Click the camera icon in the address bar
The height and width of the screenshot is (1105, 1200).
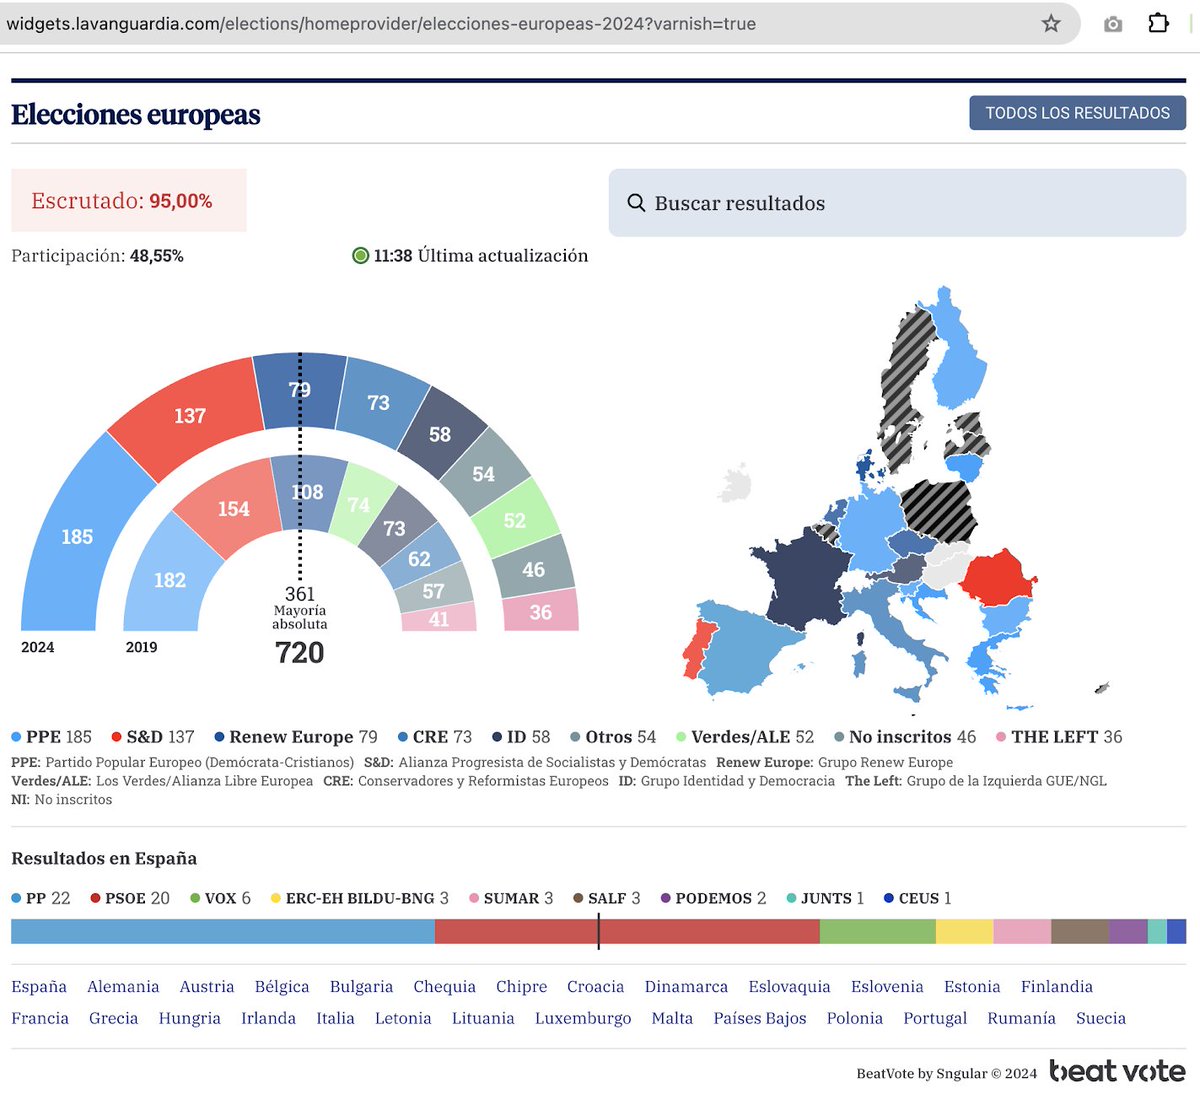pyautogui.click(x=1112, y=24)
